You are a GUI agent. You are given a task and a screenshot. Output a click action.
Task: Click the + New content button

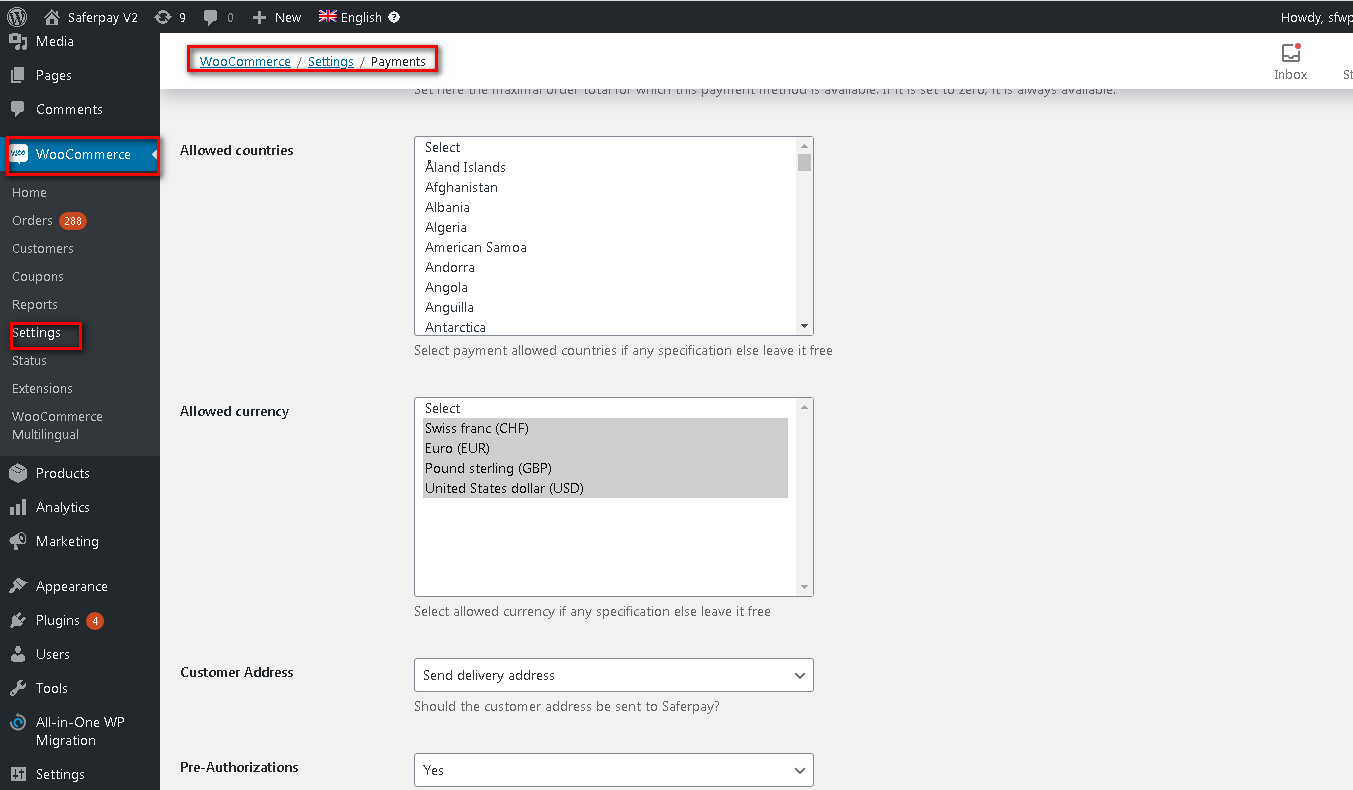(x=276, y=17)
